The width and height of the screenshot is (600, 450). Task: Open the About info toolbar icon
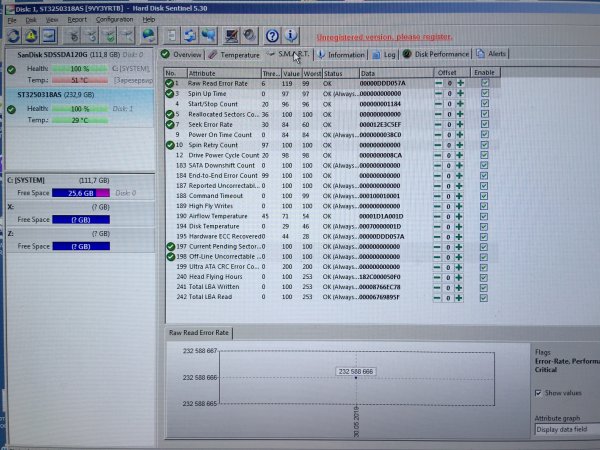(x=290, y=35)
